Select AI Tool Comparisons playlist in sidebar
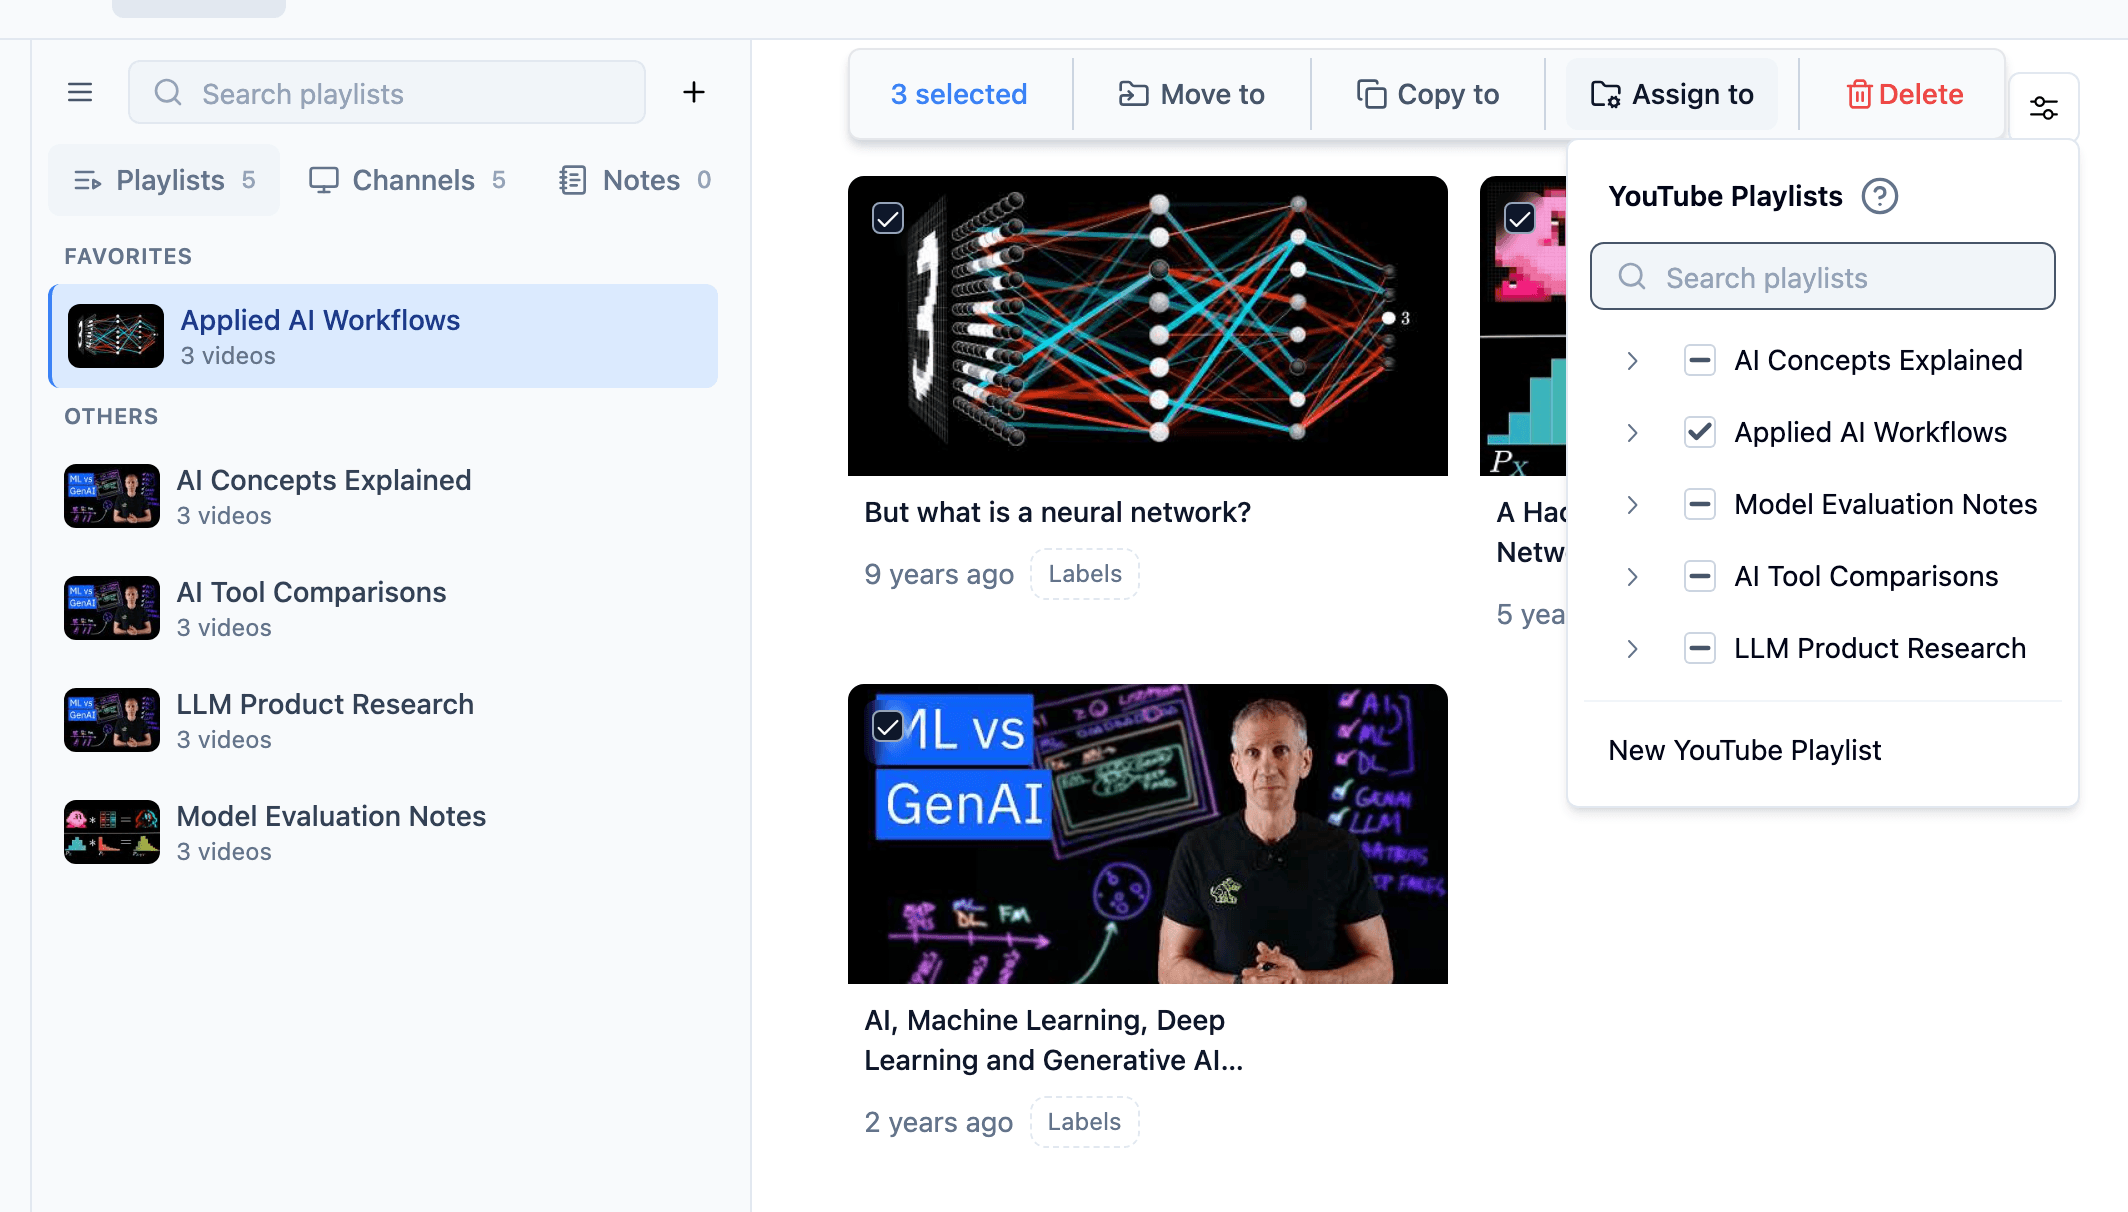 [384, 608]
